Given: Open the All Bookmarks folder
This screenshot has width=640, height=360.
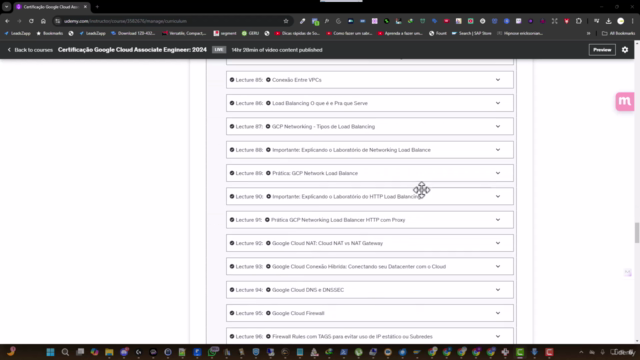Looking at the screenshot, I should click(x=618, y=33).
